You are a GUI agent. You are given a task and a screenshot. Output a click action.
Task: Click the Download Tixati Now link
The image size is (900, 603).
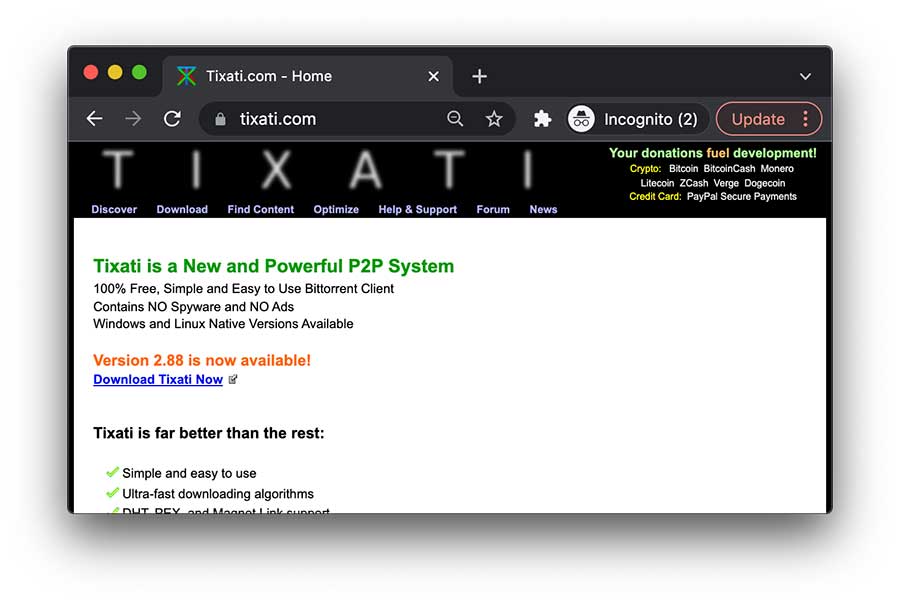[157, 379]
